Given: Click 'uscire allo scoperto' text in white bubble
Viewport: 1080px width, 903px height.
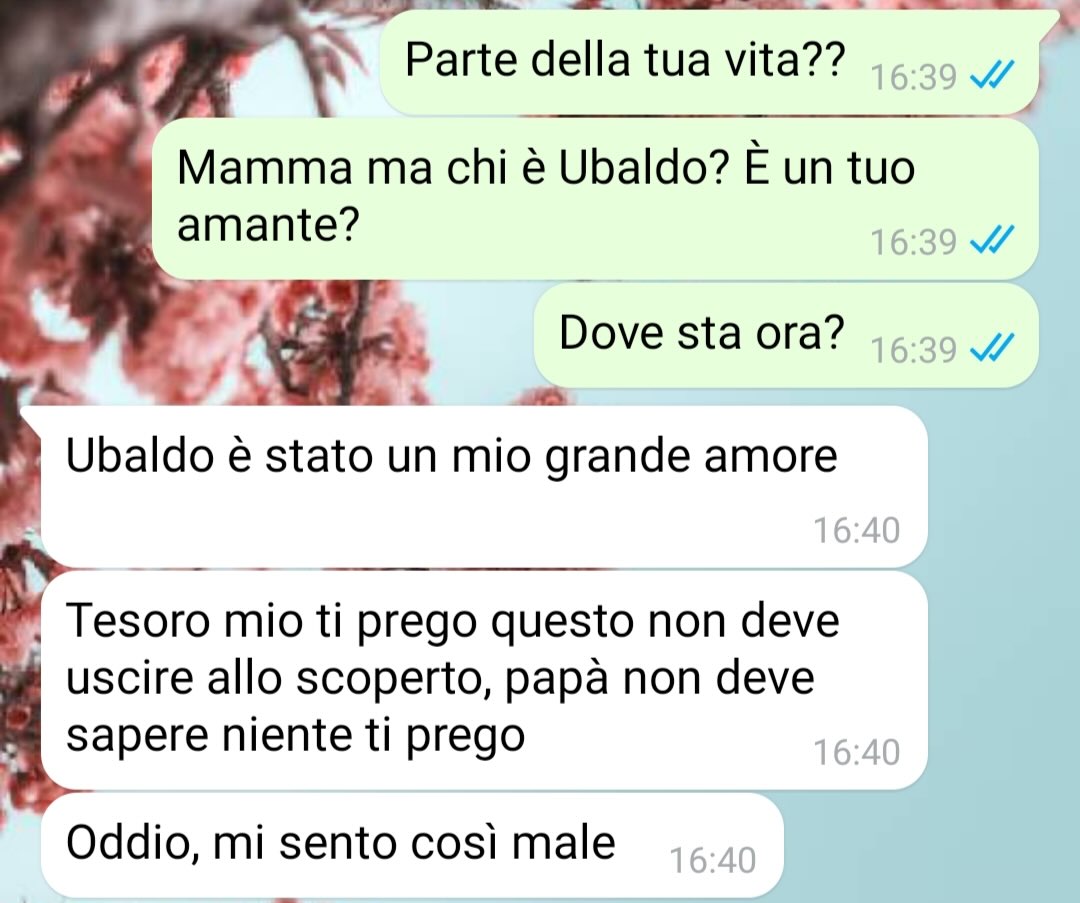Looking at the screenshot, I should tap(278, 678).
